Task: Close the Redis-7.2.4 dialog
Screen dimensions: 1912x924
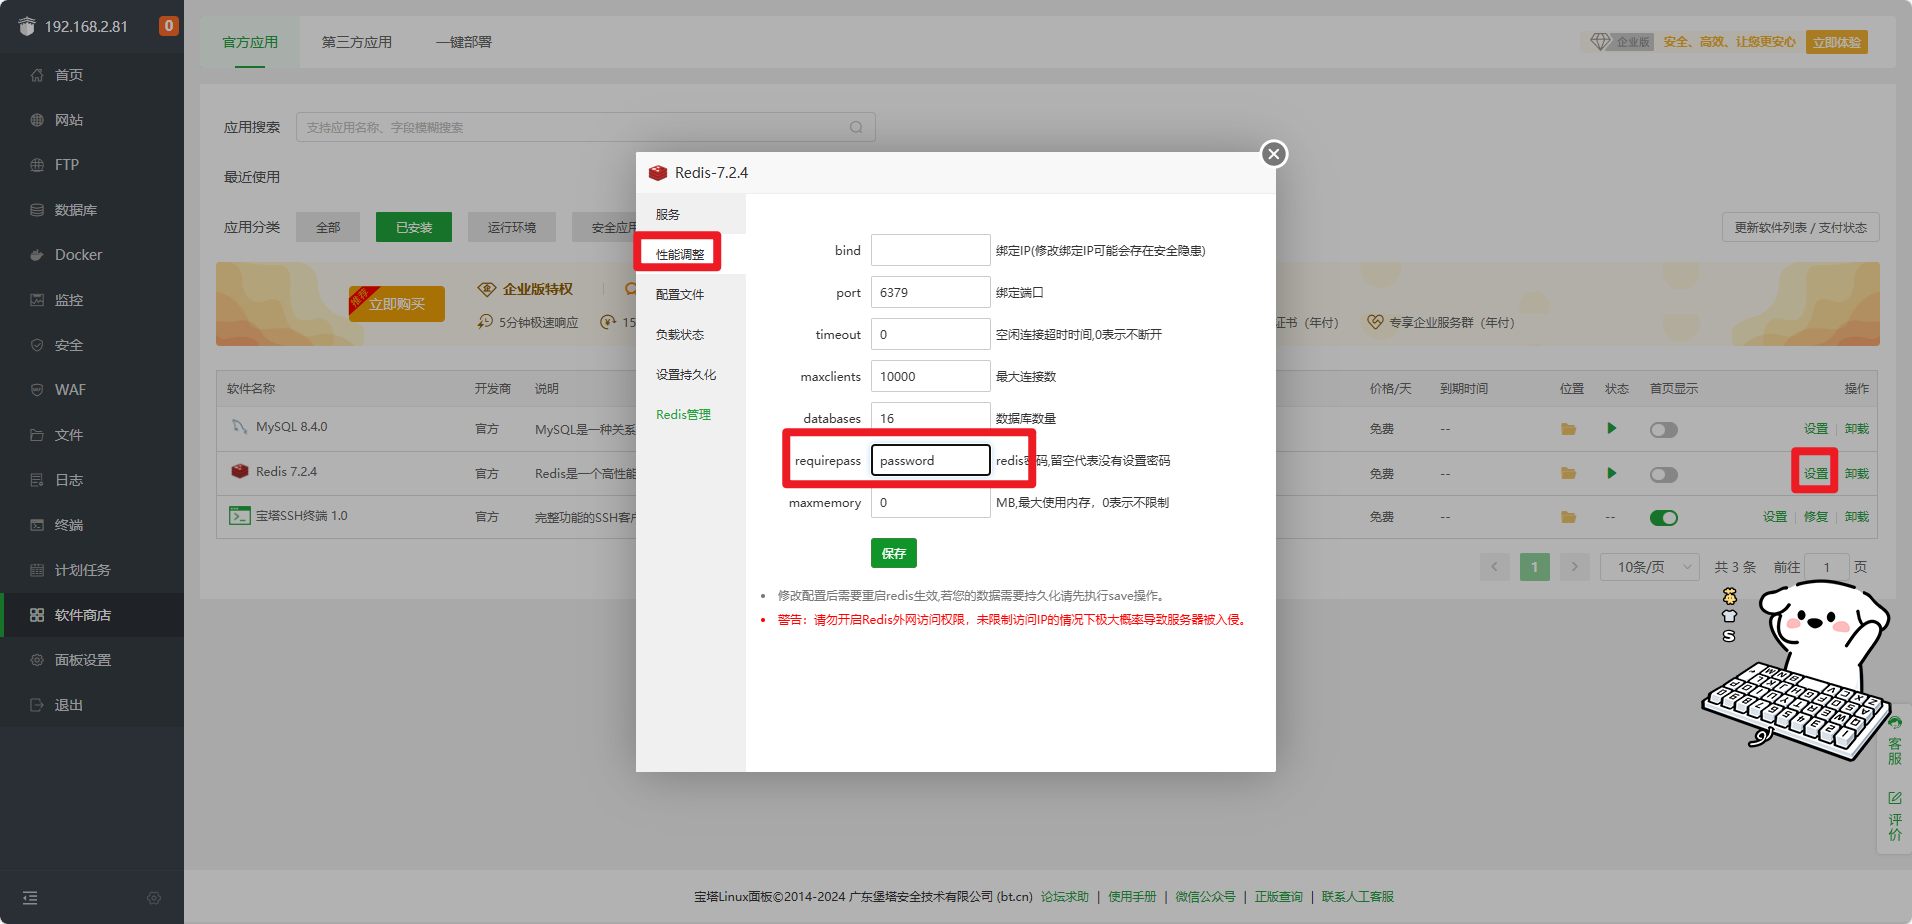Action: tap(1273, 154)
